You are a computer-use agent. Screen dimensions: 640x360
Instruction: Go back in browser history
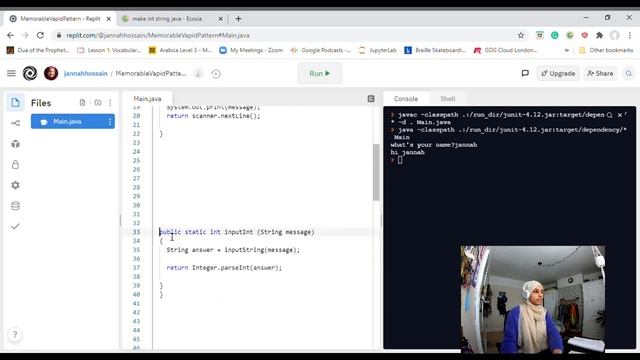click(x=10, y=36)
